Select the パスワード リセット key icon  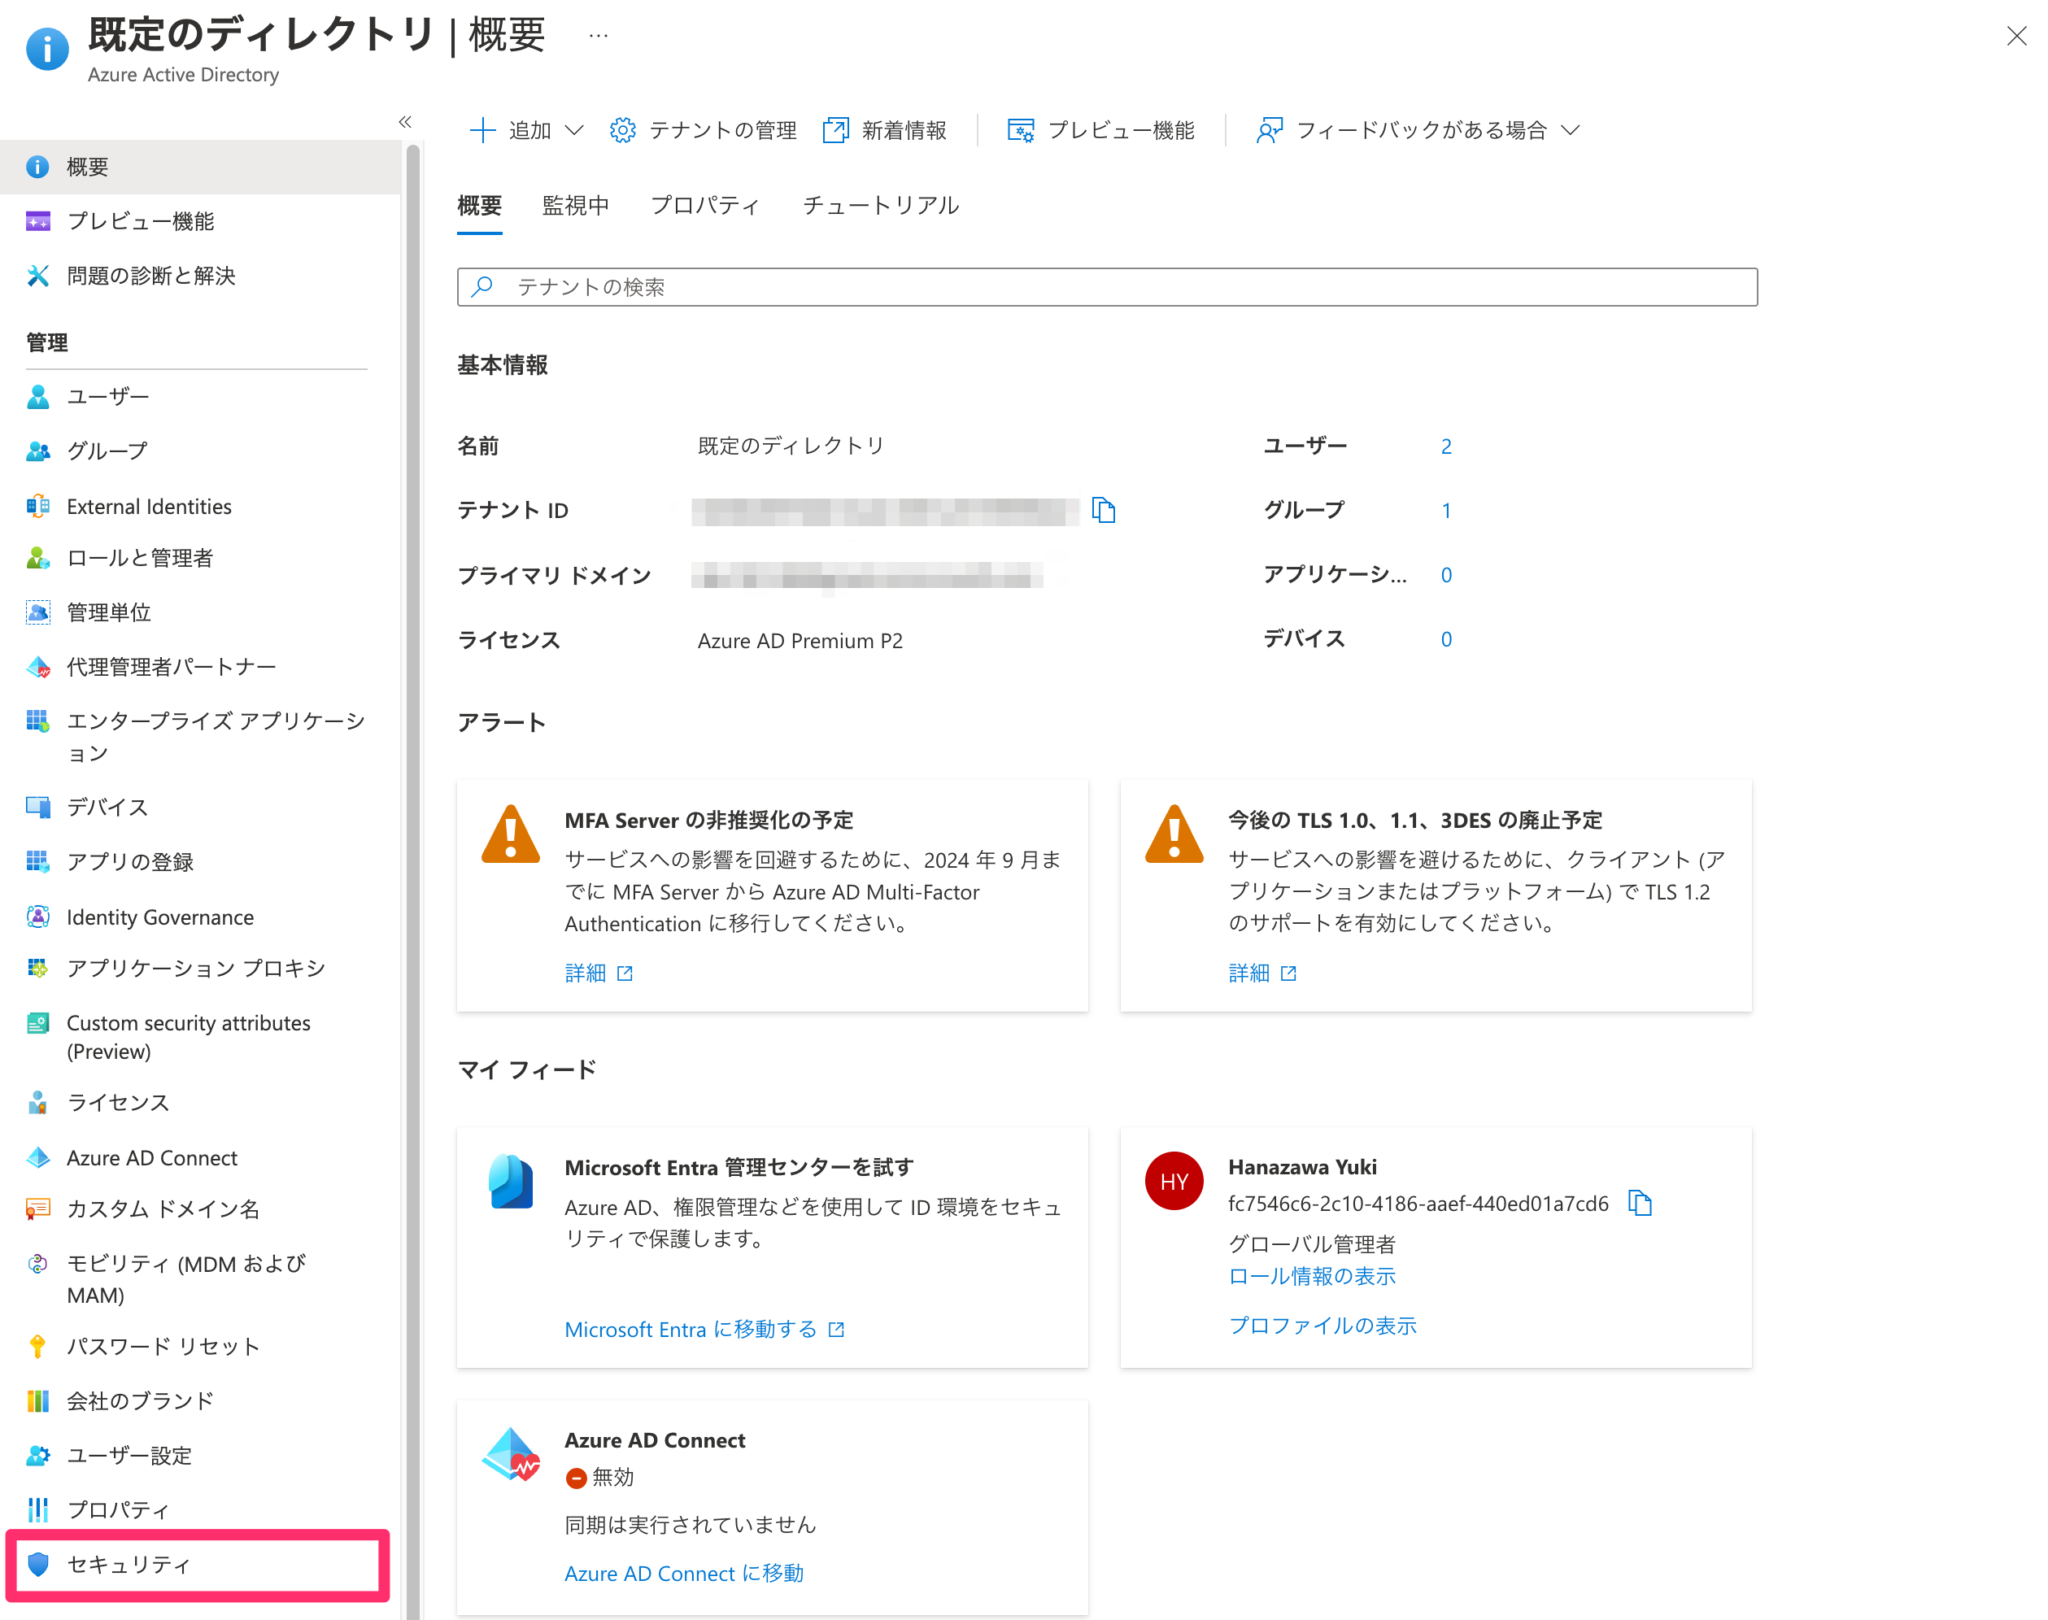point(38,1346)
